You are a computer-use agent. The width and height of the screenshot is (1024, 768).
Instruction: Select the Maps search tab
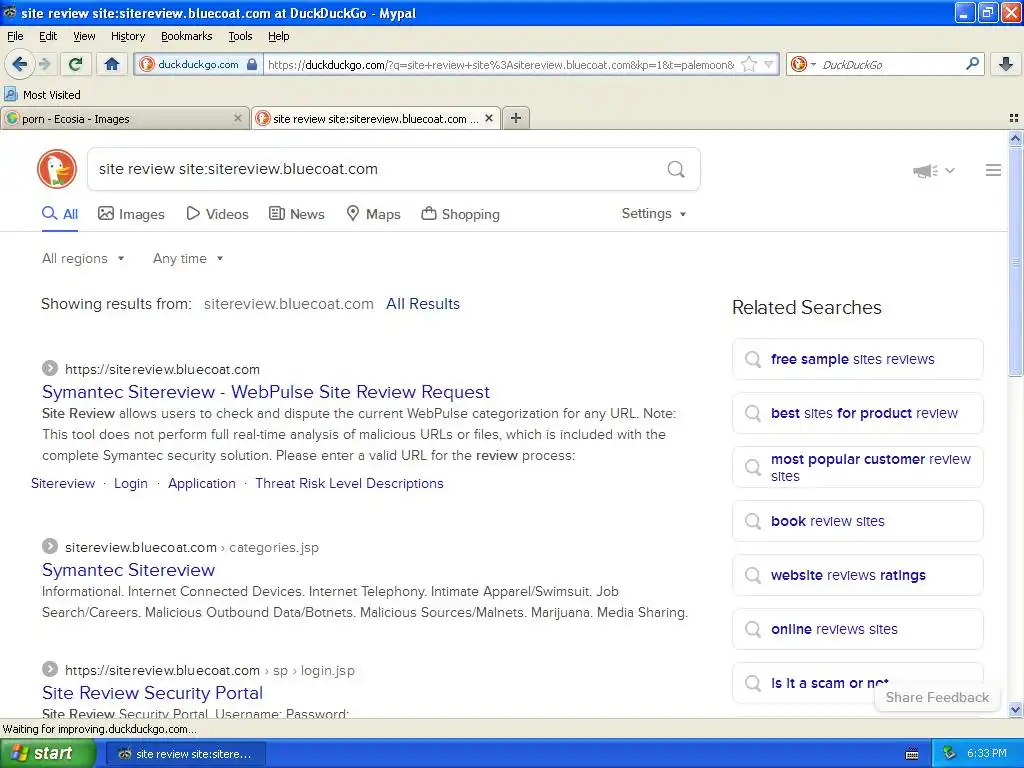(x=374, y=214)
